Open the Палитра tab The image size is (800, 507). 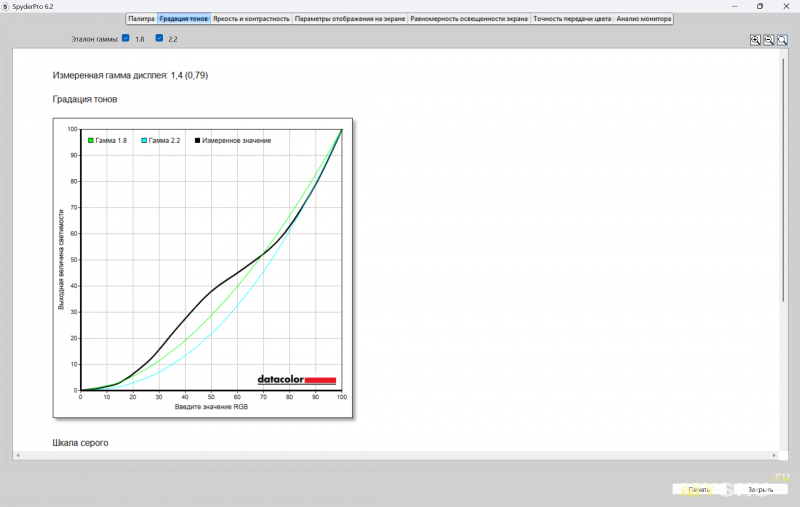point(141,19)
